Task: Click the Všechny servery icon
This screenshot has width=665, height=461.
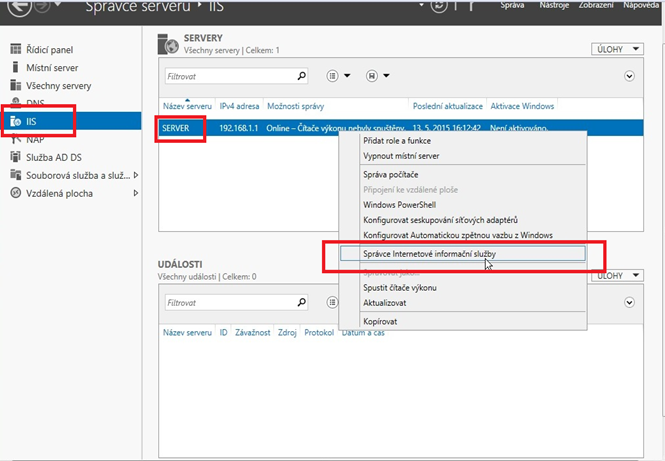Action: point(16,85)
